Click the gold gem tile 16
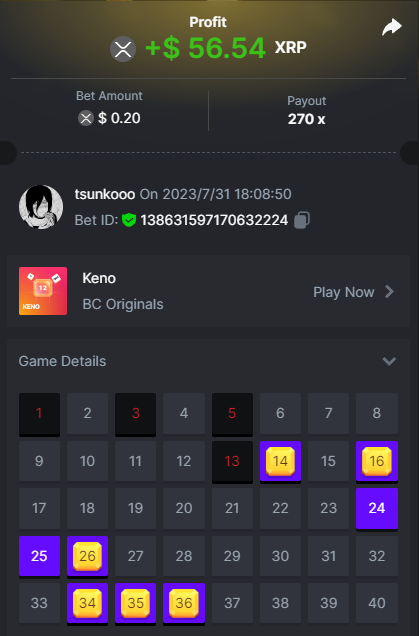Screen dimensions: 419x636 click(377, 462)
